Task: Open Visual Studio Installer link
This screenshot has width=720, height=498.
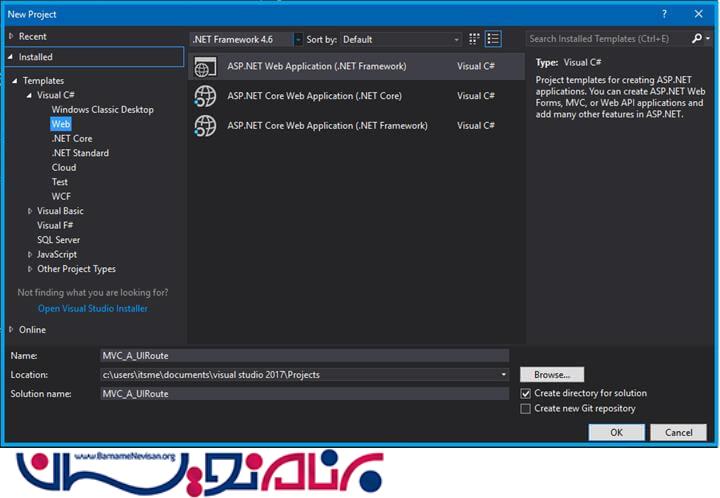Action: (92, 309)
